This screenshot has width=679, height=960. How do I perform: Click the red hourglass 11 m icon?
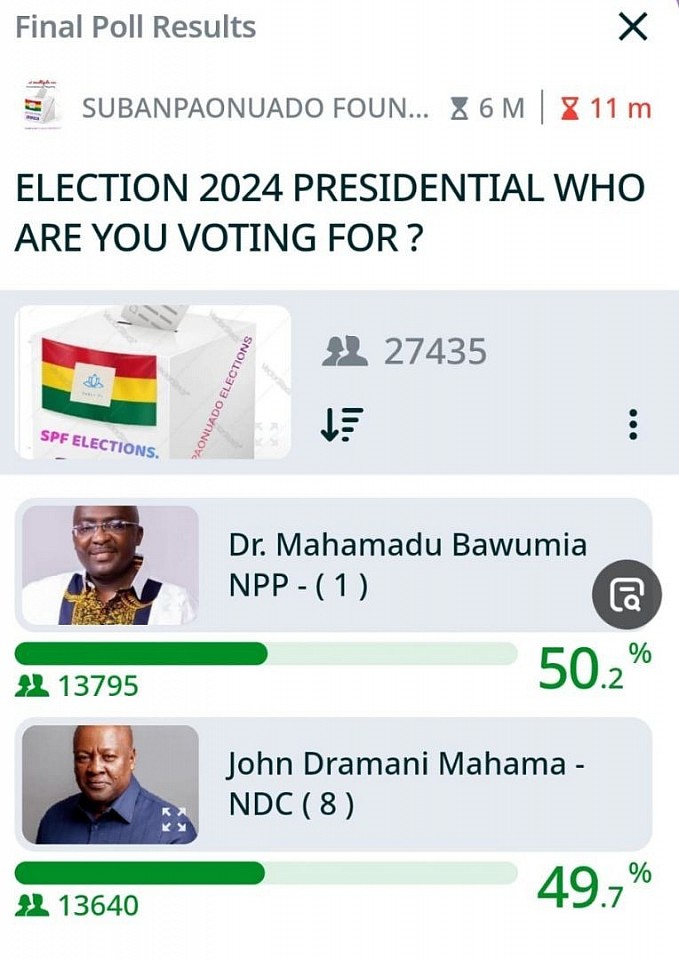tap(570, 108)
